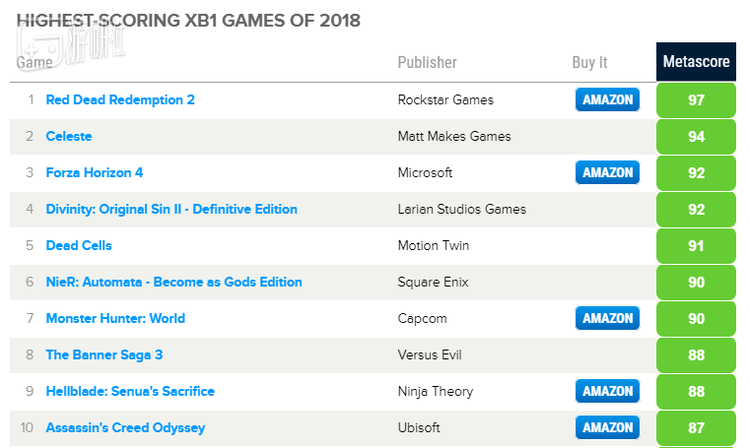Open the Assassin's Creed Odyssey link
This screenshot has width=750, height=448.
pyautogui.click(x=125, y=428)
